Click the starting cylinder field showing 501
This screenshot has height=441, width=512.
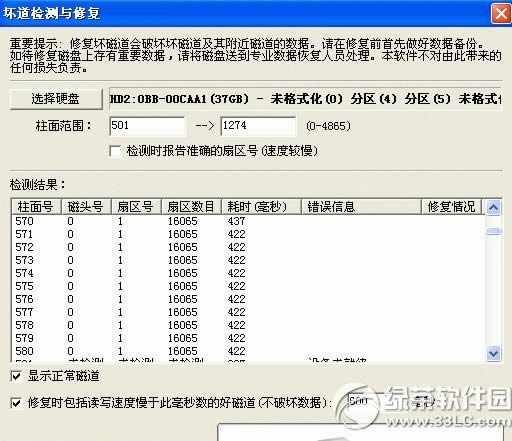point(147,126)
